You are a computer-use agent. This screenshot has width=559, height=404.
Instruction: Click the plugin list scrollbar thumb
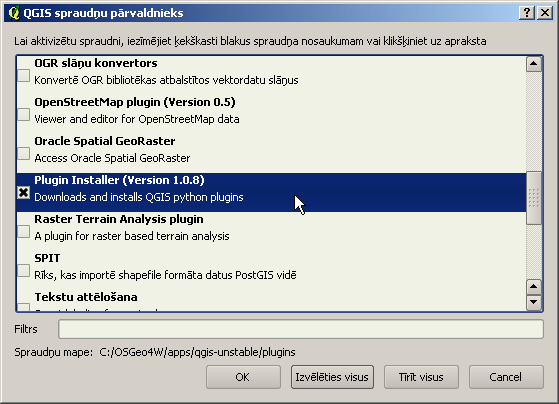[x=533, y=198]
